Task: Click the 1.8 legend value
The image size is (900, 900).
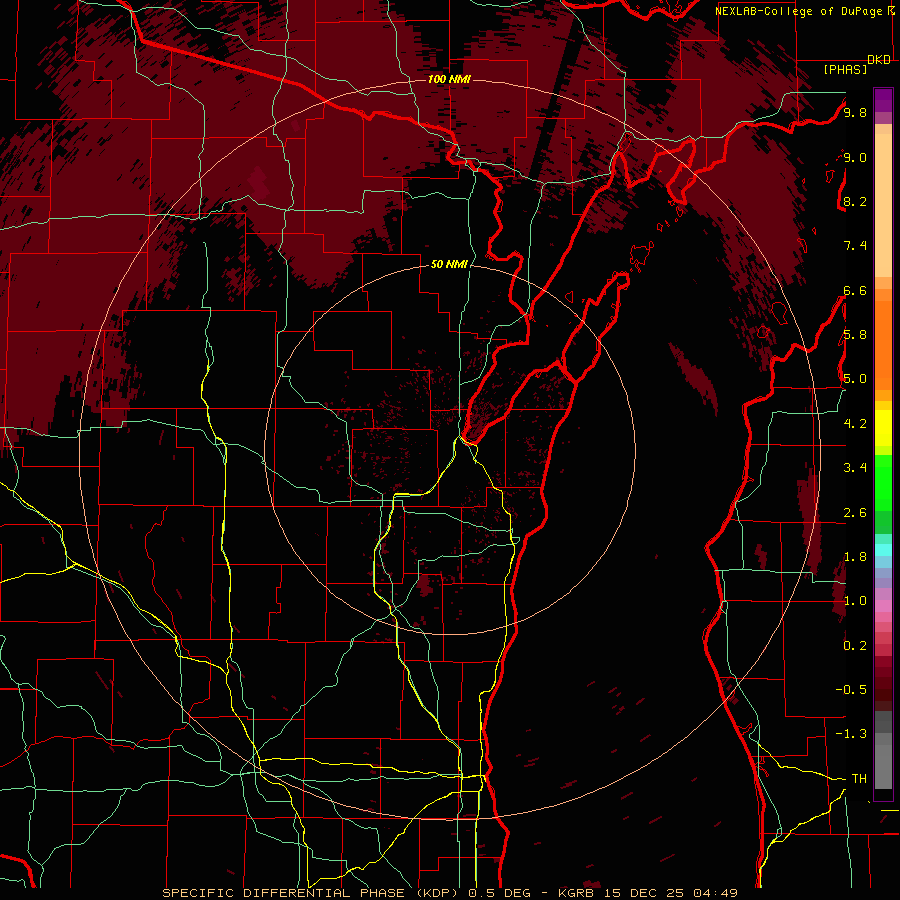Action: 855,557
